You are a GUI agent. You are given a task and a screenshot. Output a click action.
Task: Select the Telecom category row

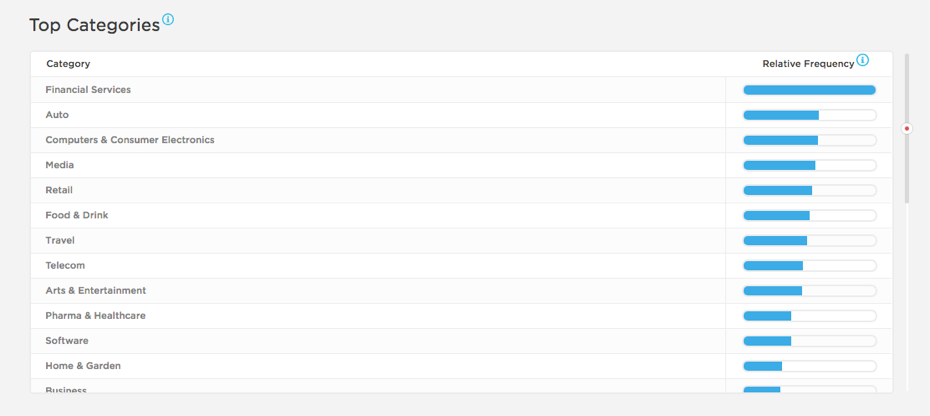(65, 266)
